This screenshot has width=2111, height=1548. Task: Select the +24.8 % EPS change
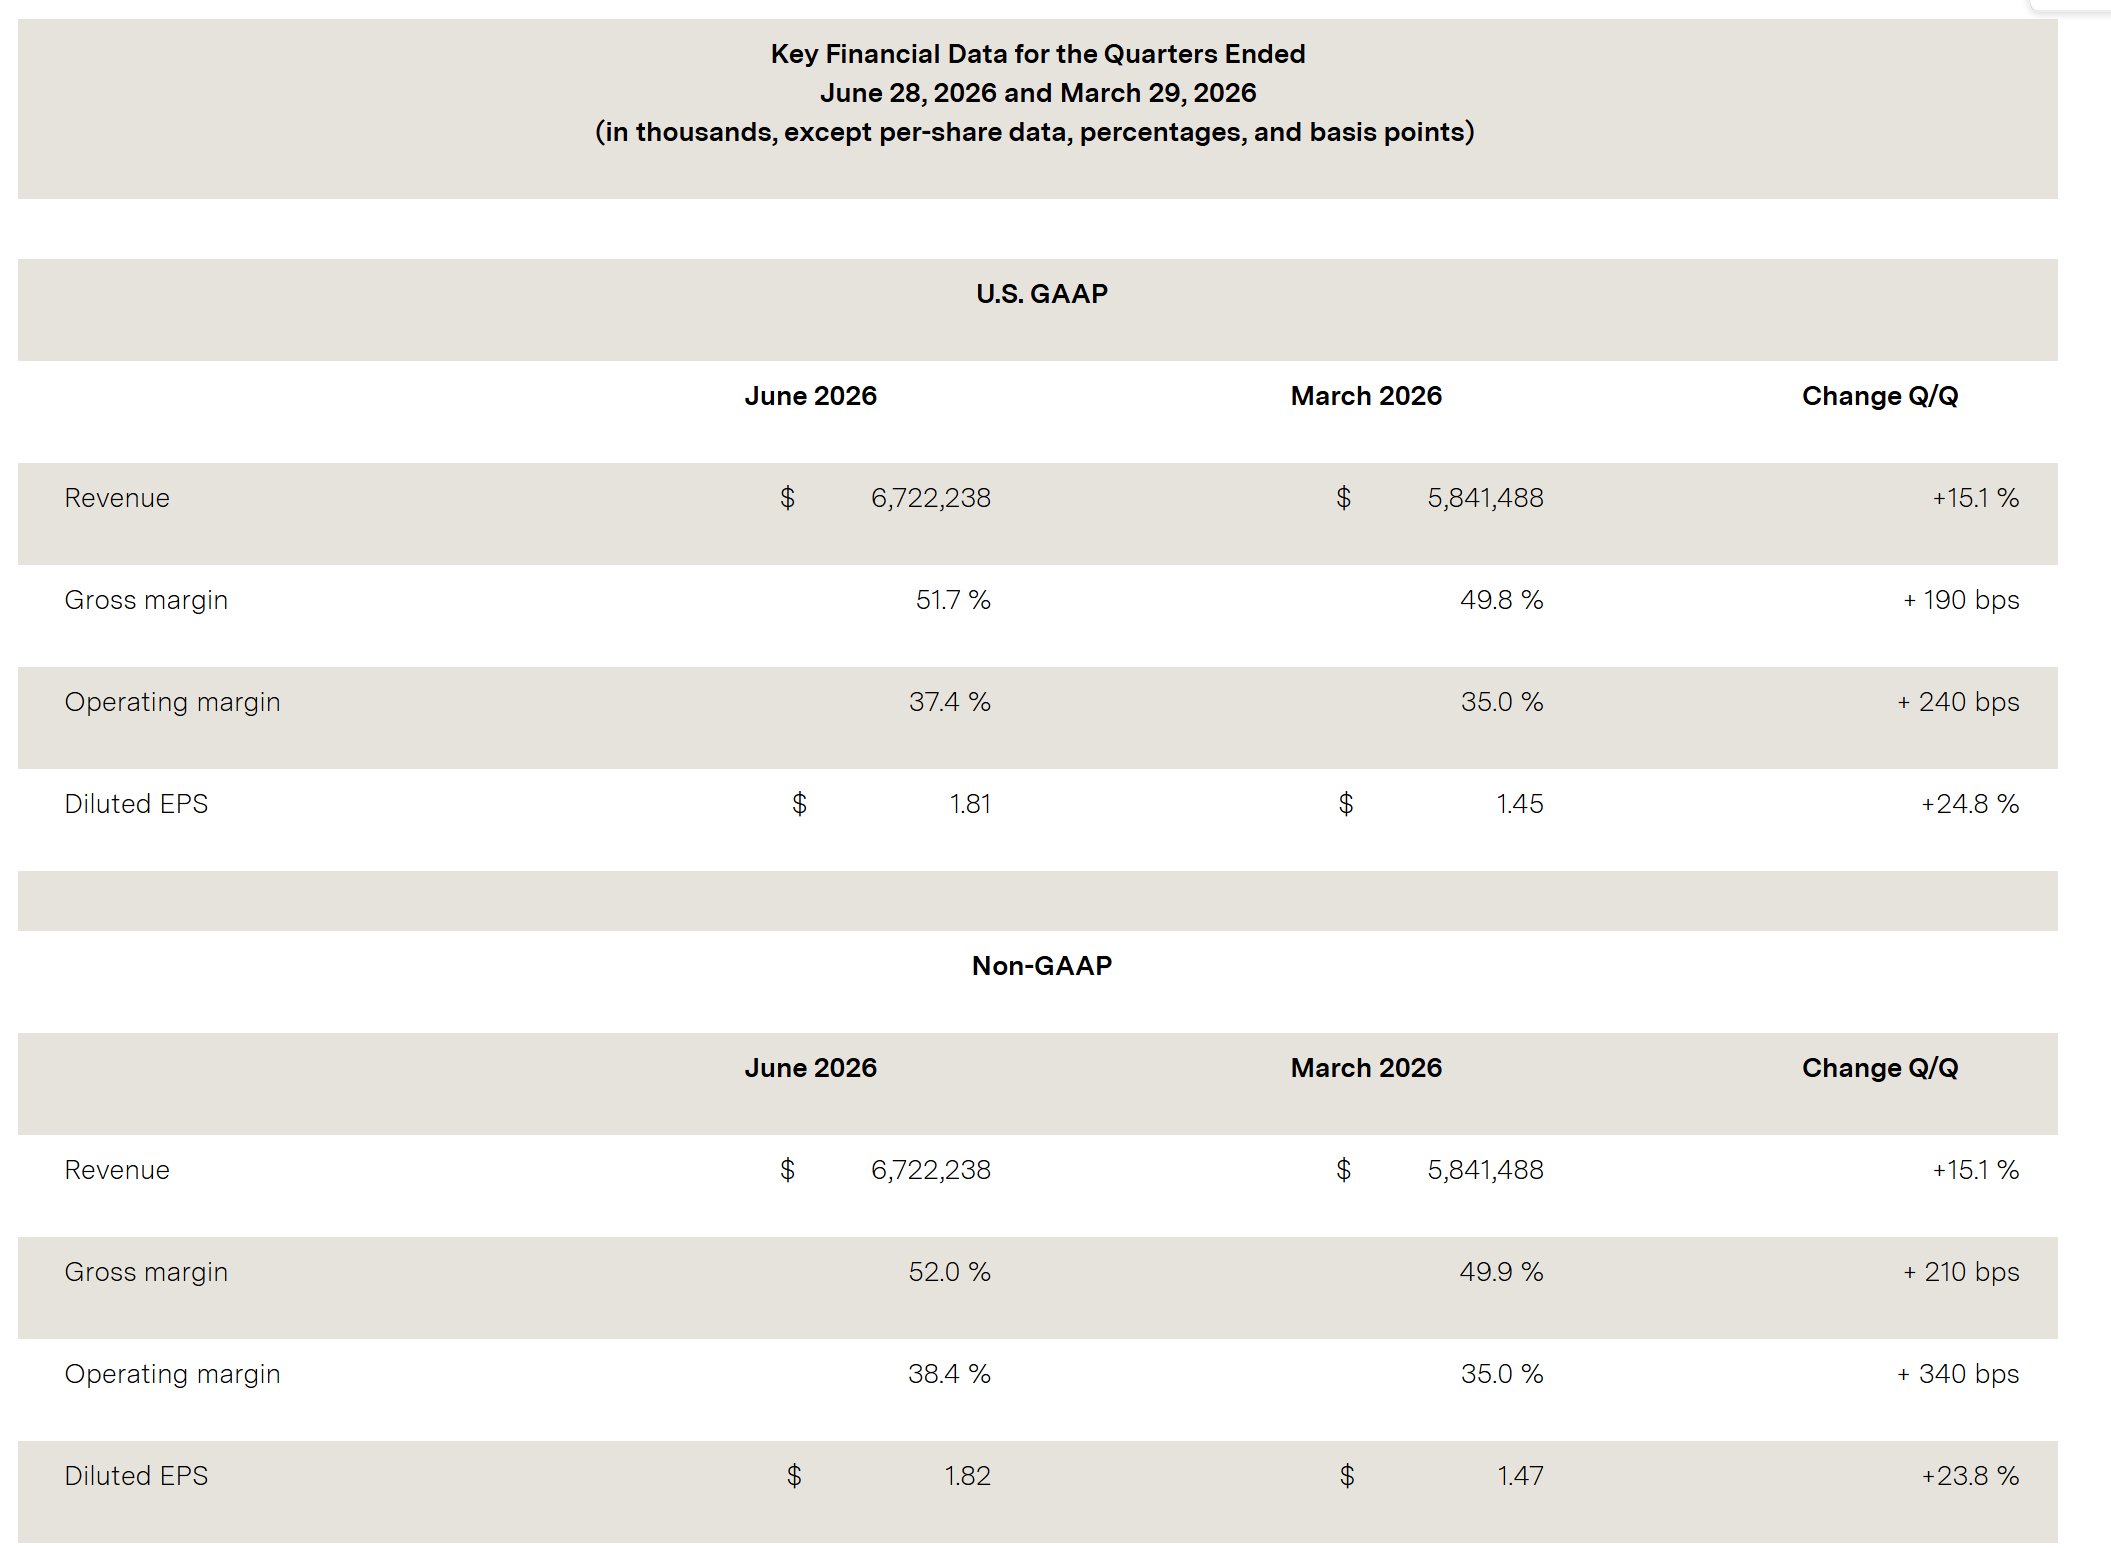point(1970,804)
